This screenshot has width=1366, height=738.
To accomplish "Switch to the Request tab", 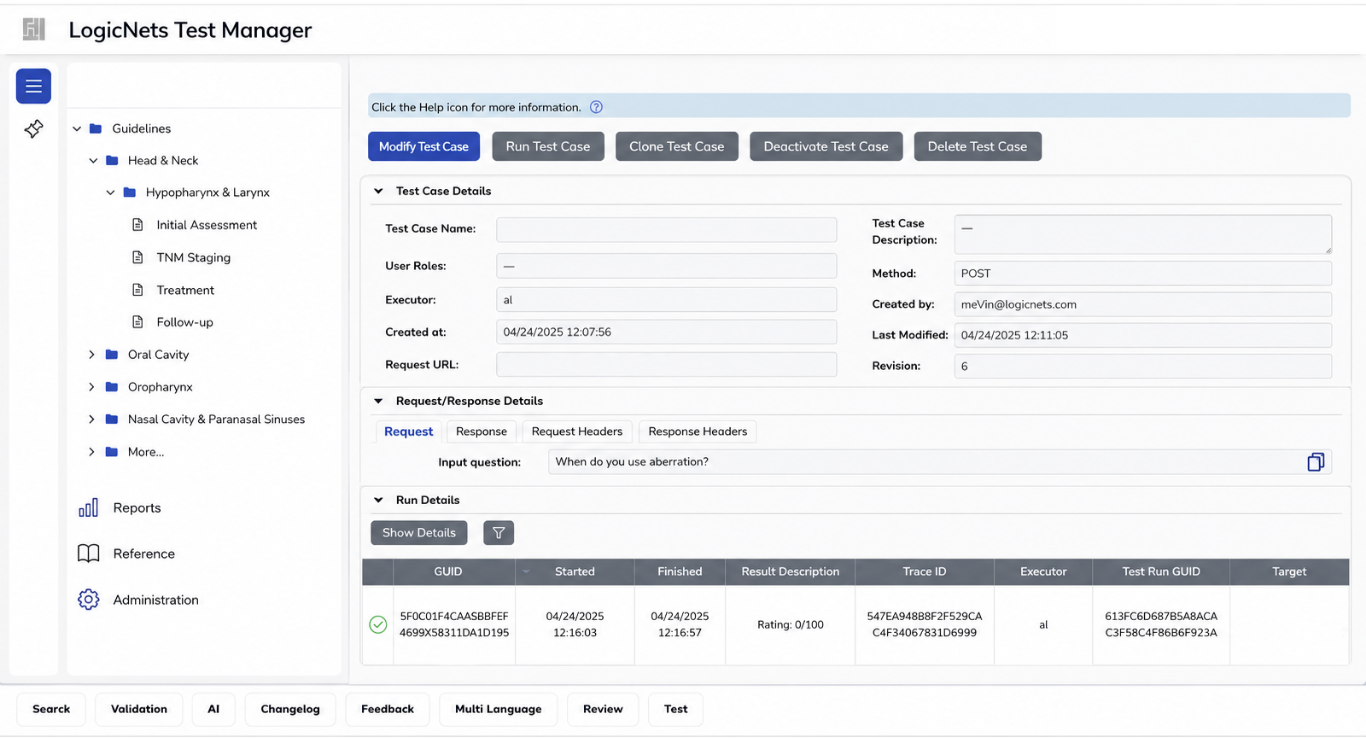I will coord(409,432).
